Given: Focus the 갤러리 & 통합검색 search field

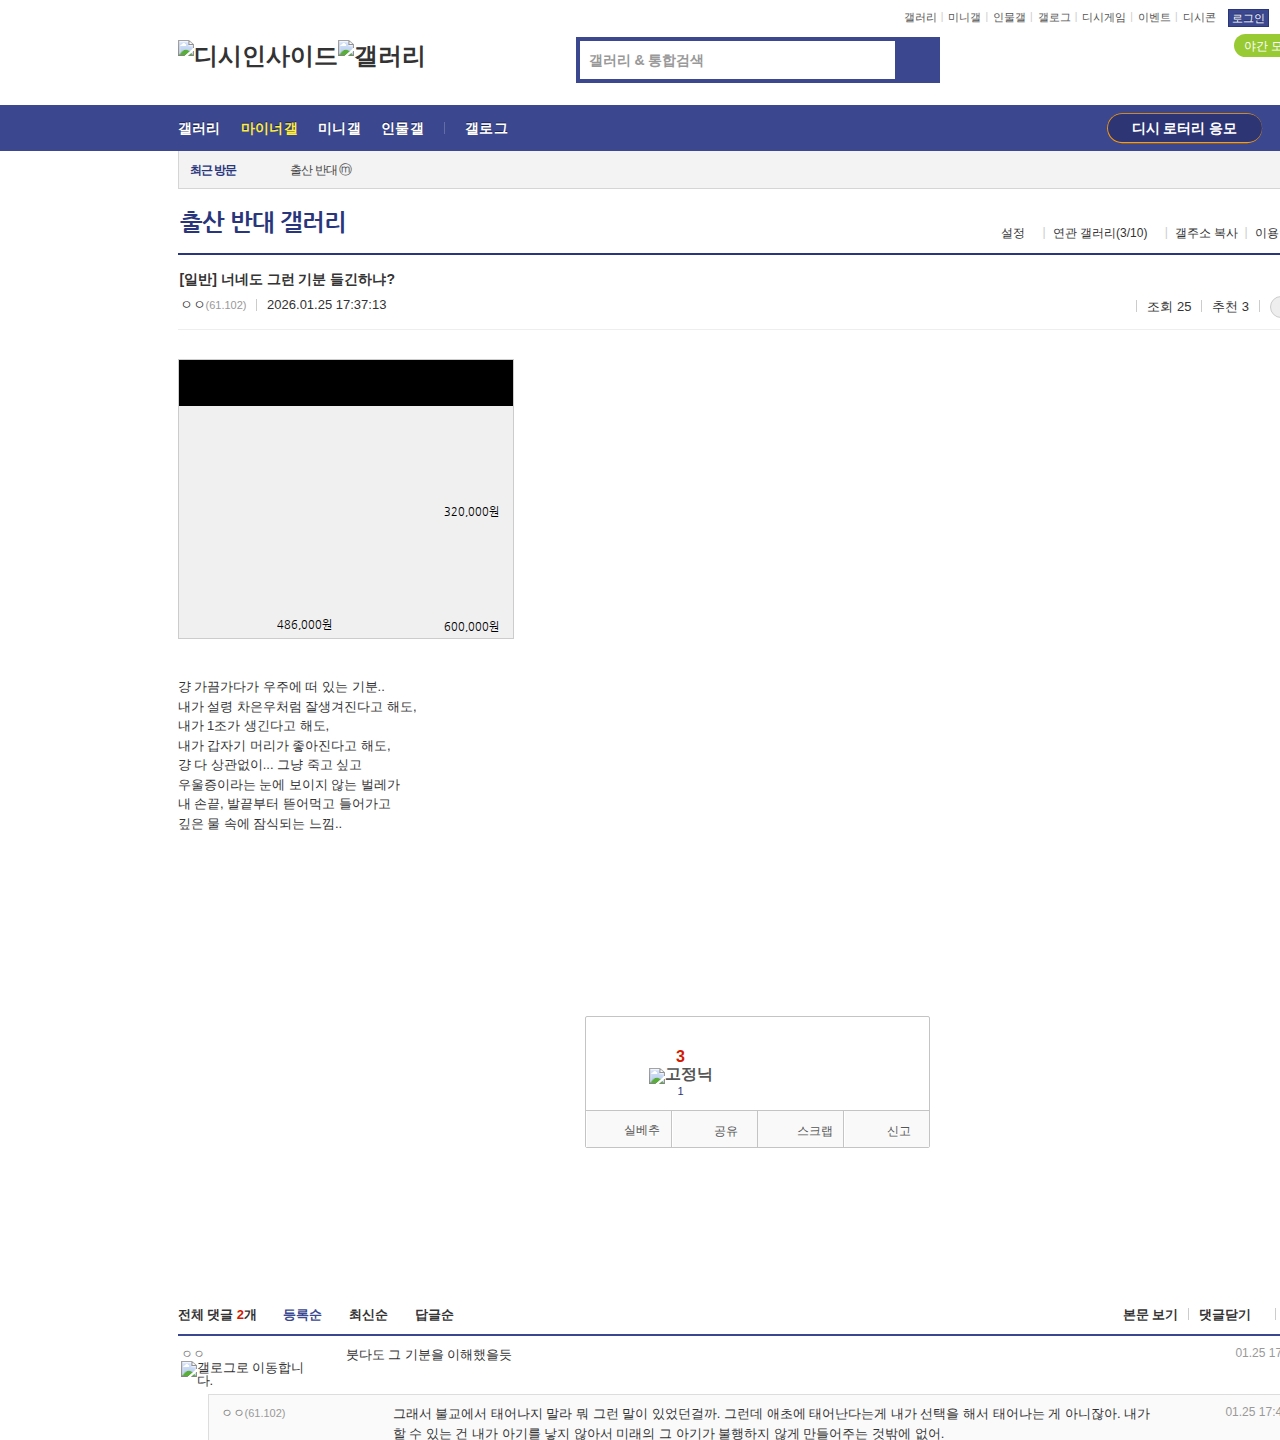Looking at the screenshot, I should (737, 60).
